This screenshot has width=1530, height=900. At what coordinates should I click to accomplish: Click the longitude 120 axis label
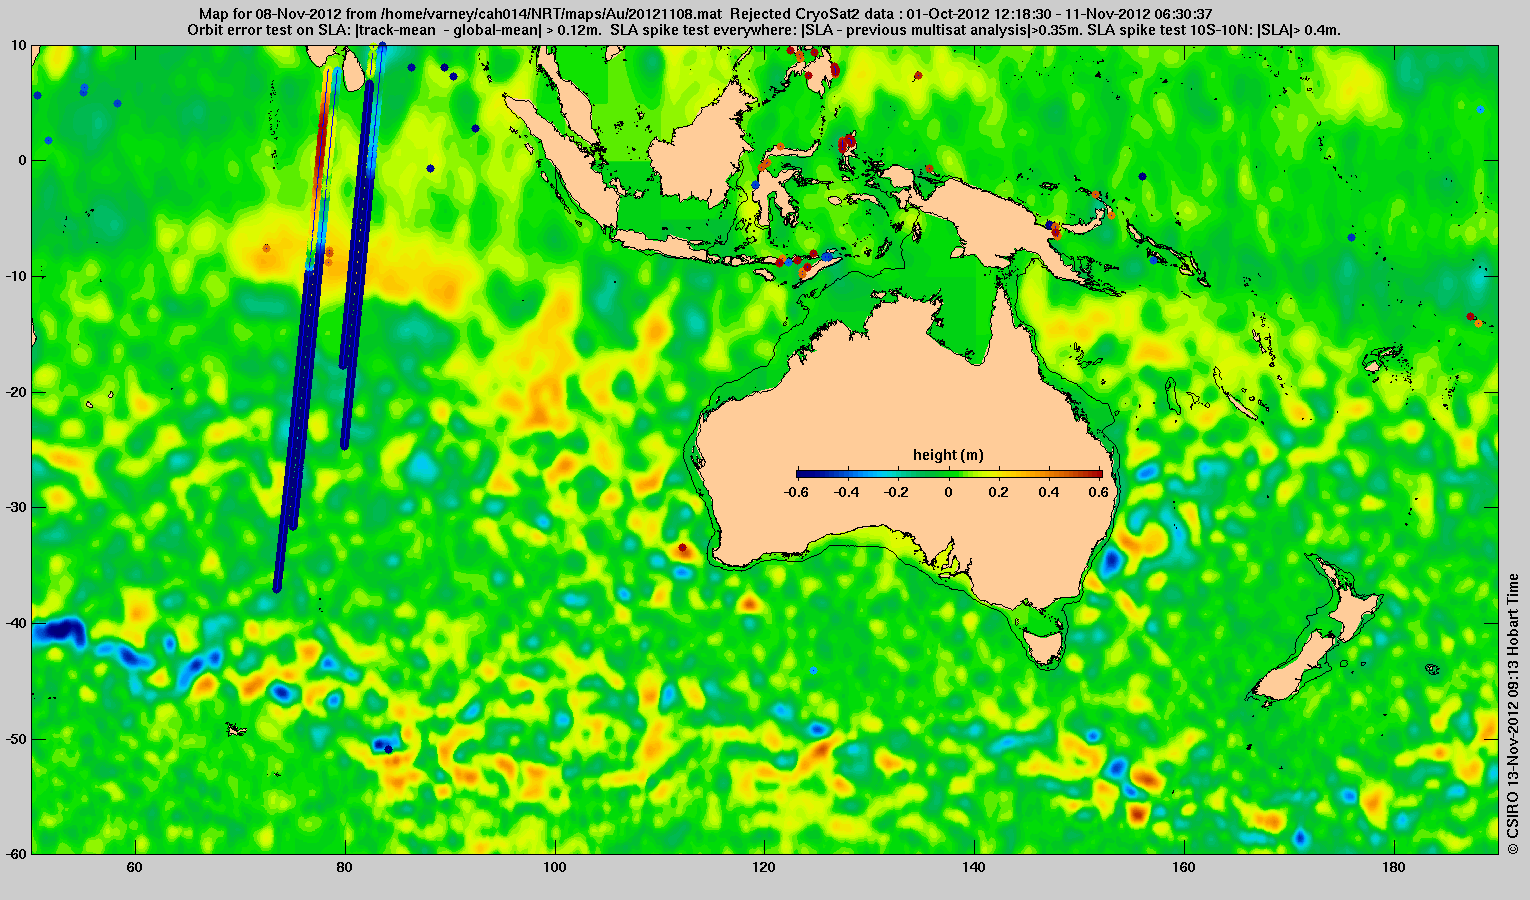click(x=764, y=868)
